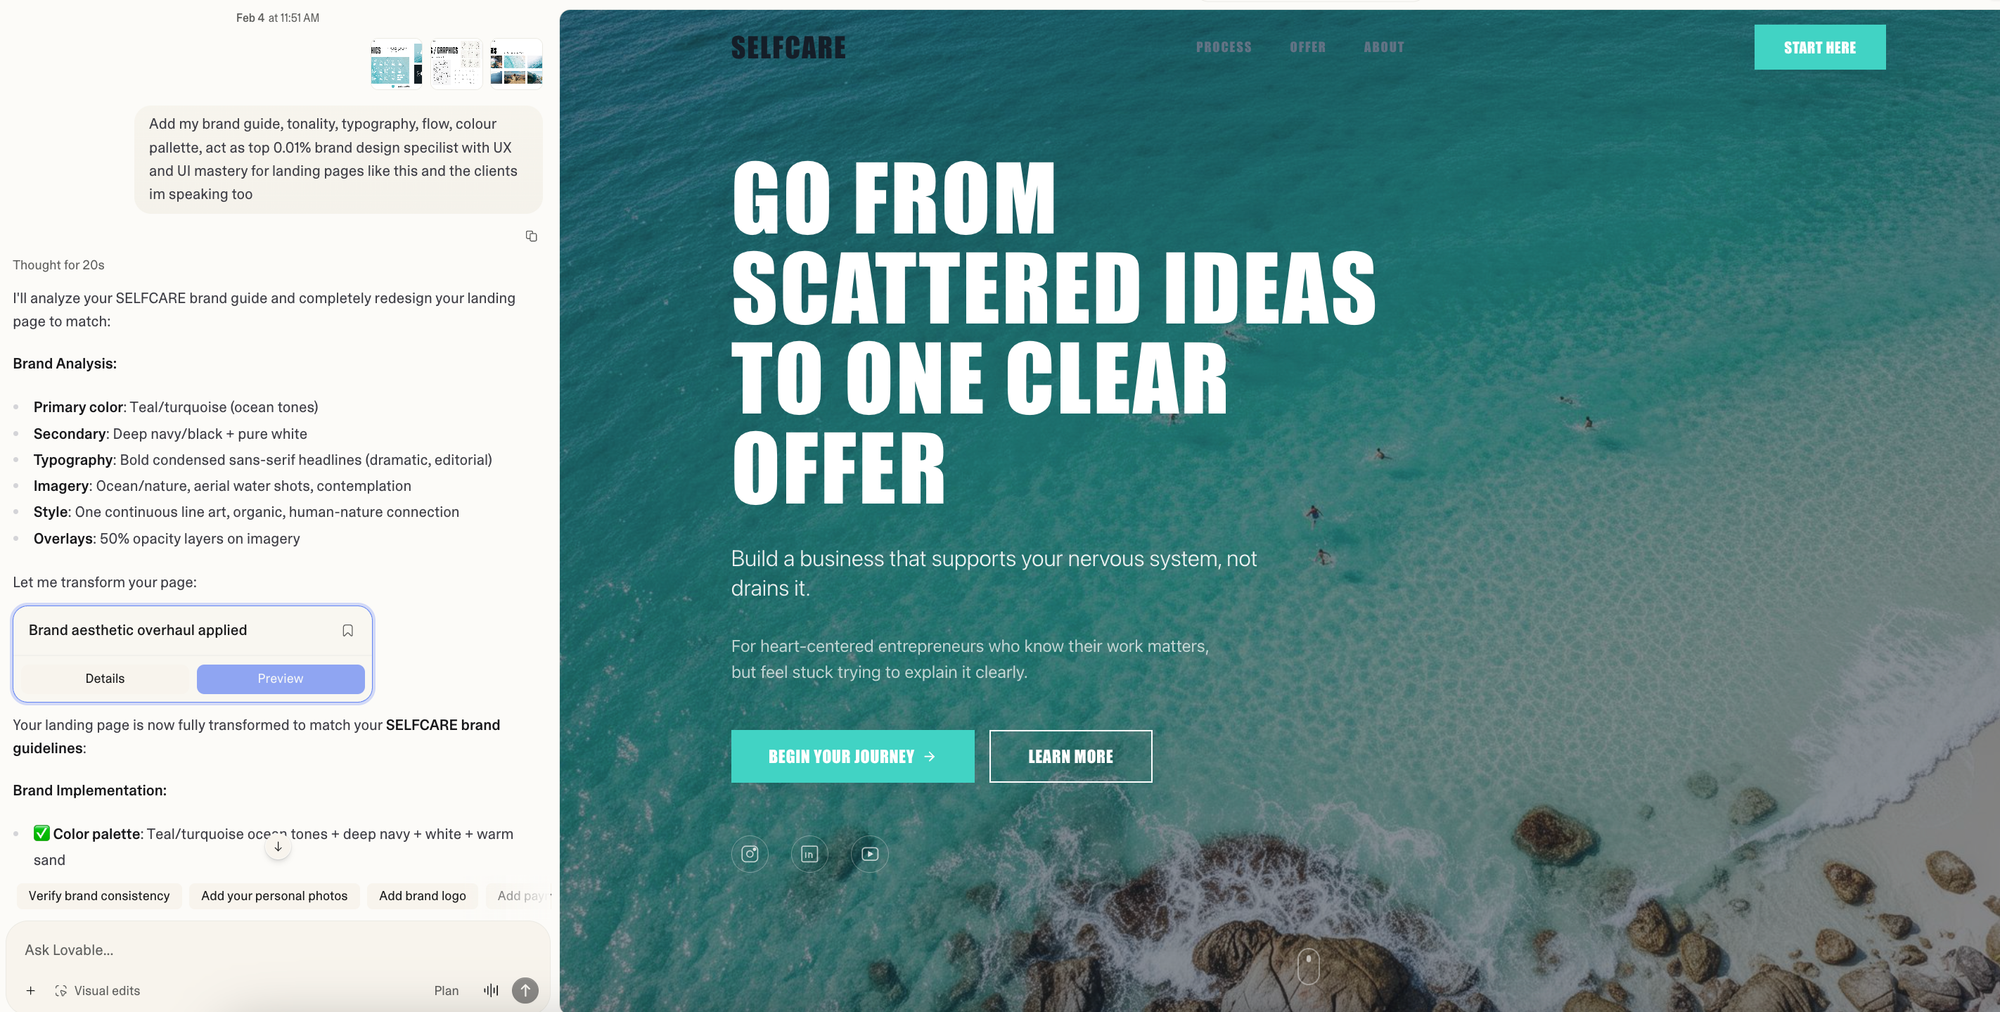Open the About nav item
2000x1012 pixels.
coord(1384,47)
